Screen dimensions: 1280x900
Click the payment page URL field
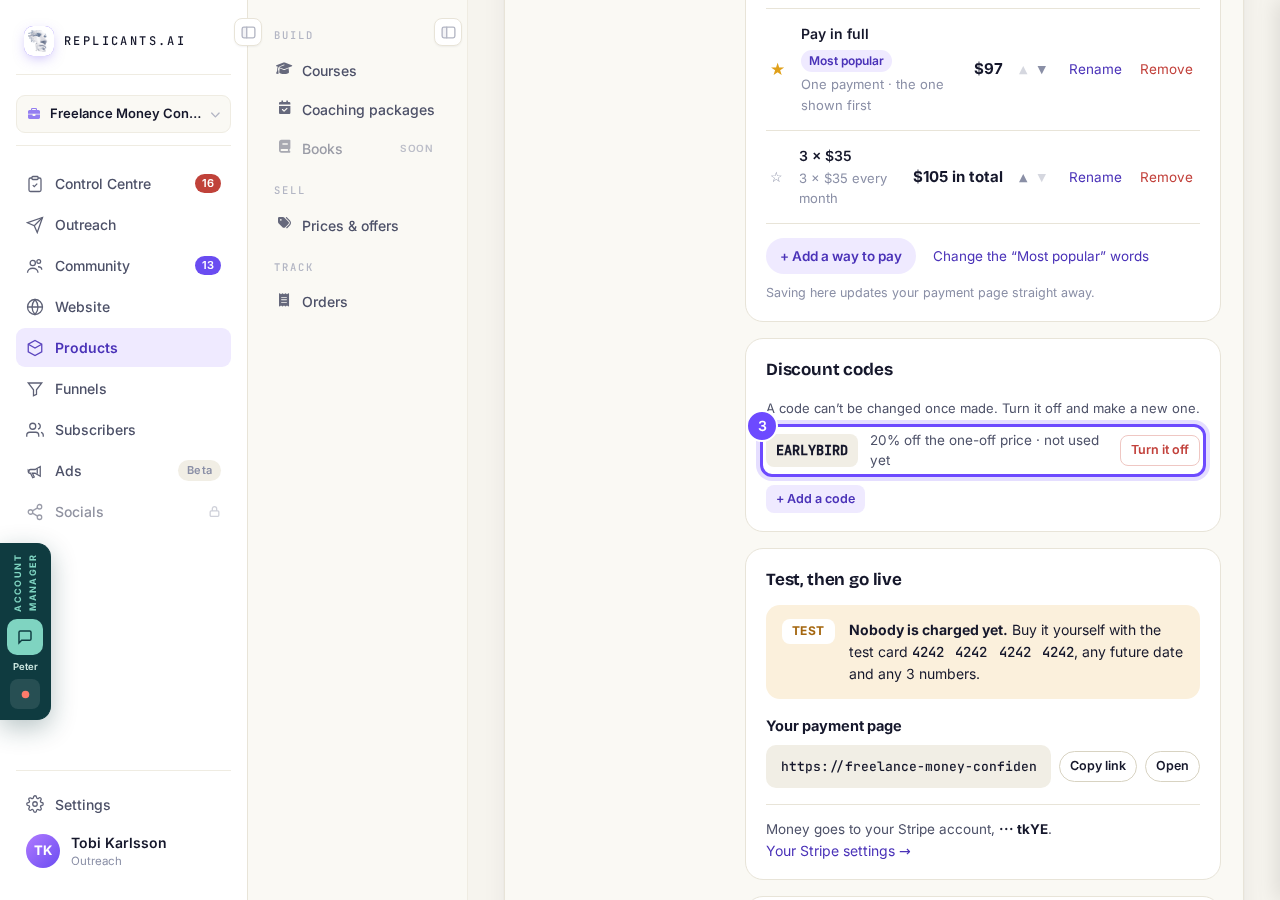pyautogui.click(x=908, y=766)
